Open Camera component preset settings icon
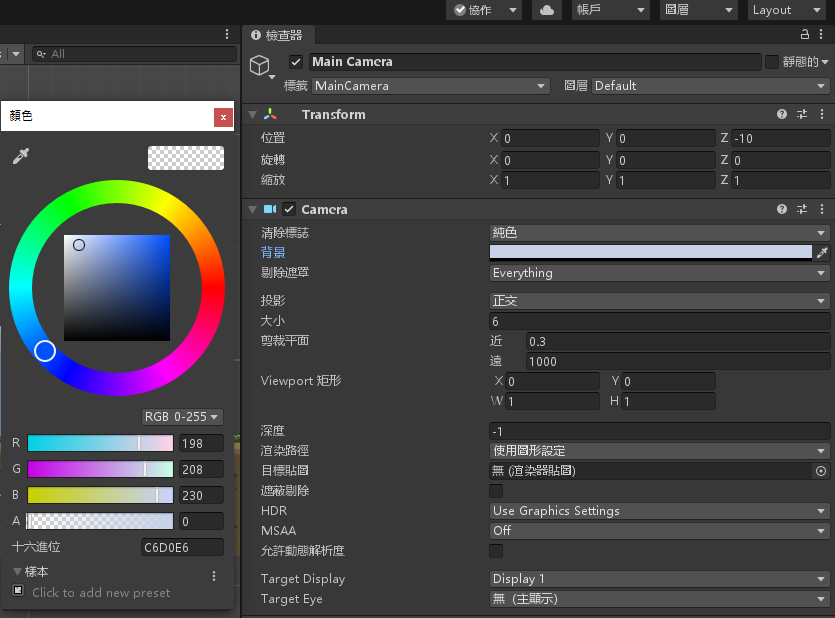 click(x=802, y=210)
